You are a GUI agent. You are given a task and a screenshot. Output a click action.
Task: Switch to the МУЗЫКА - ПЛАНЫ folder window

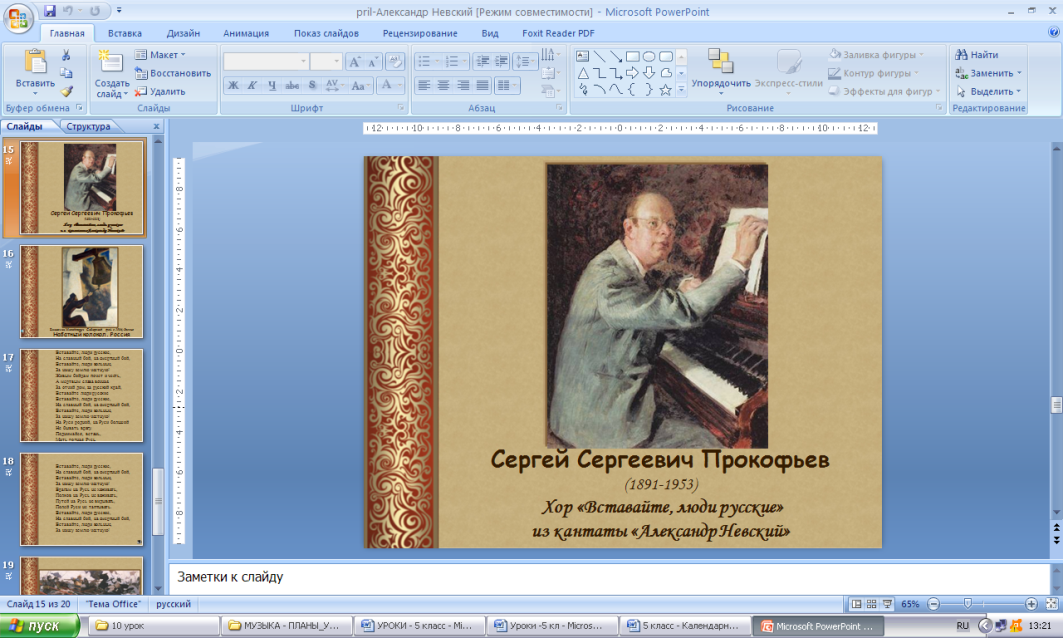(287, 626)
